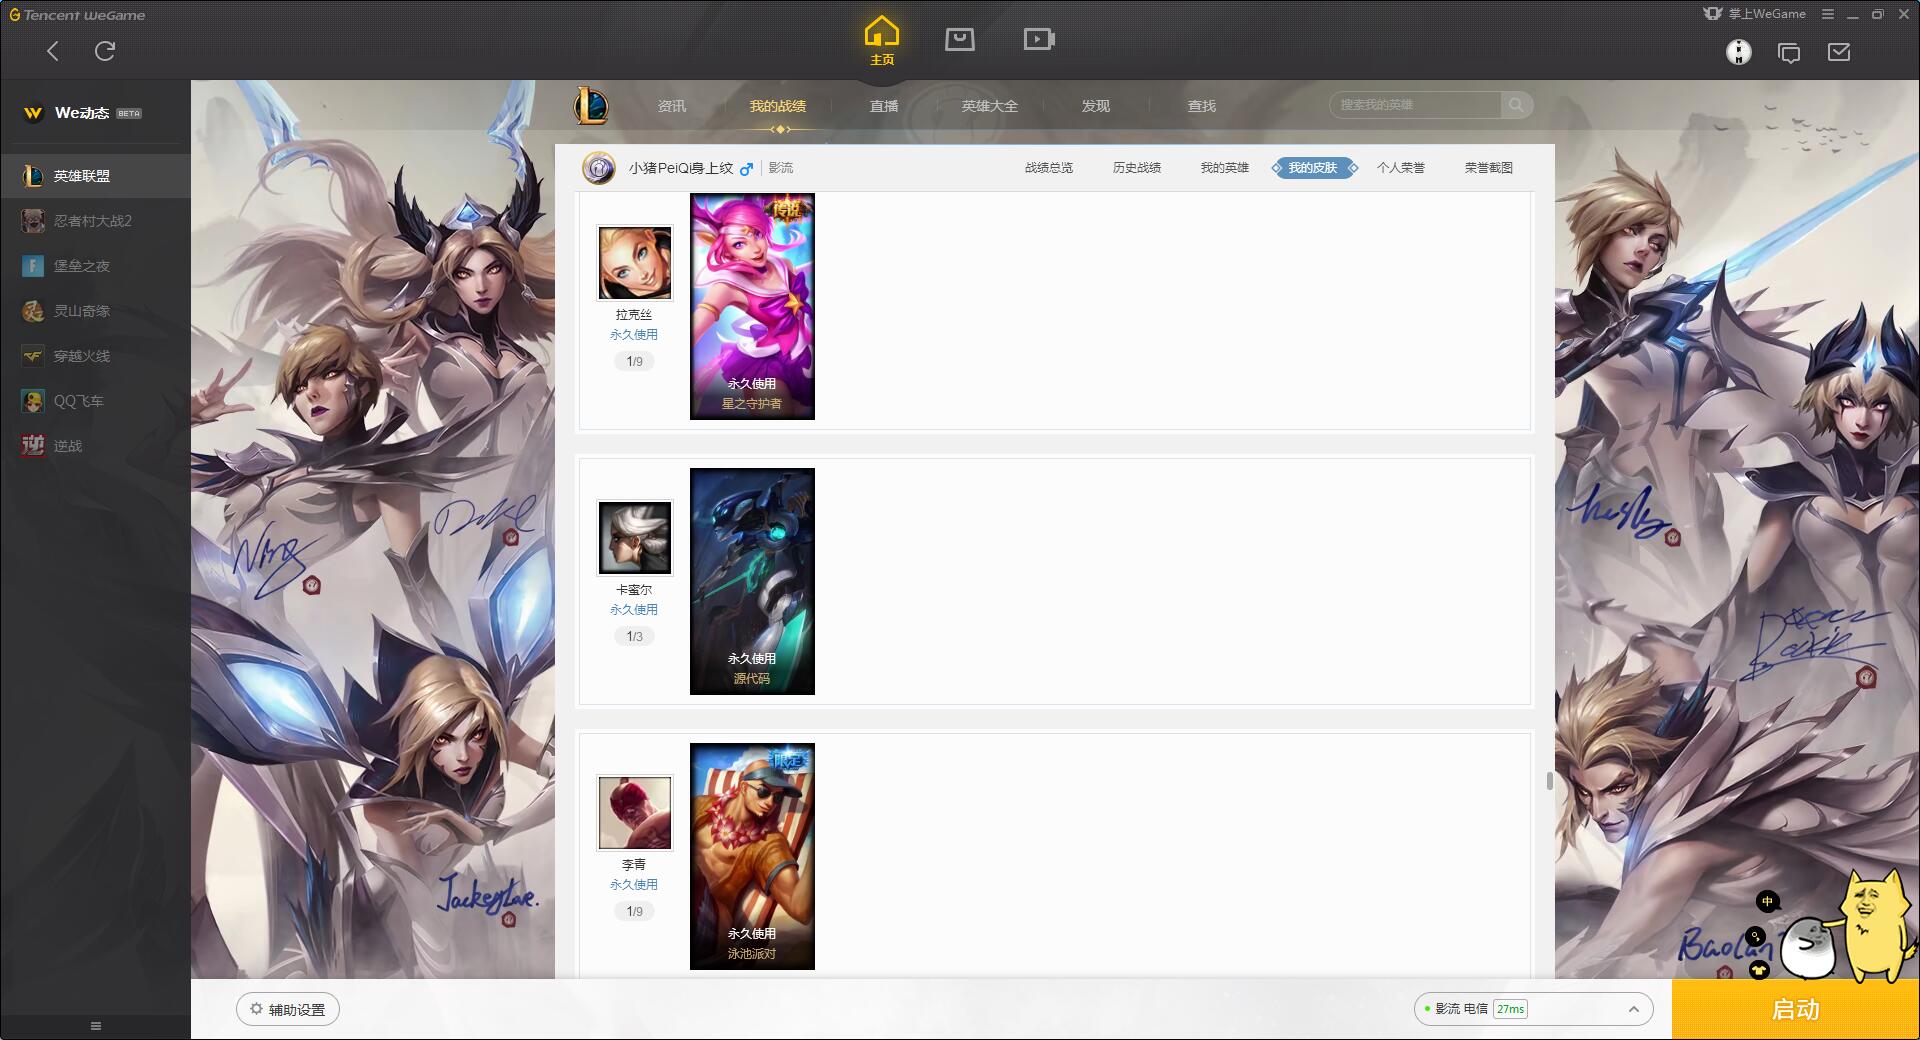Select 逆战 in the sidebar
This screenshot has width=1920, height=1040.
point(95,446)
